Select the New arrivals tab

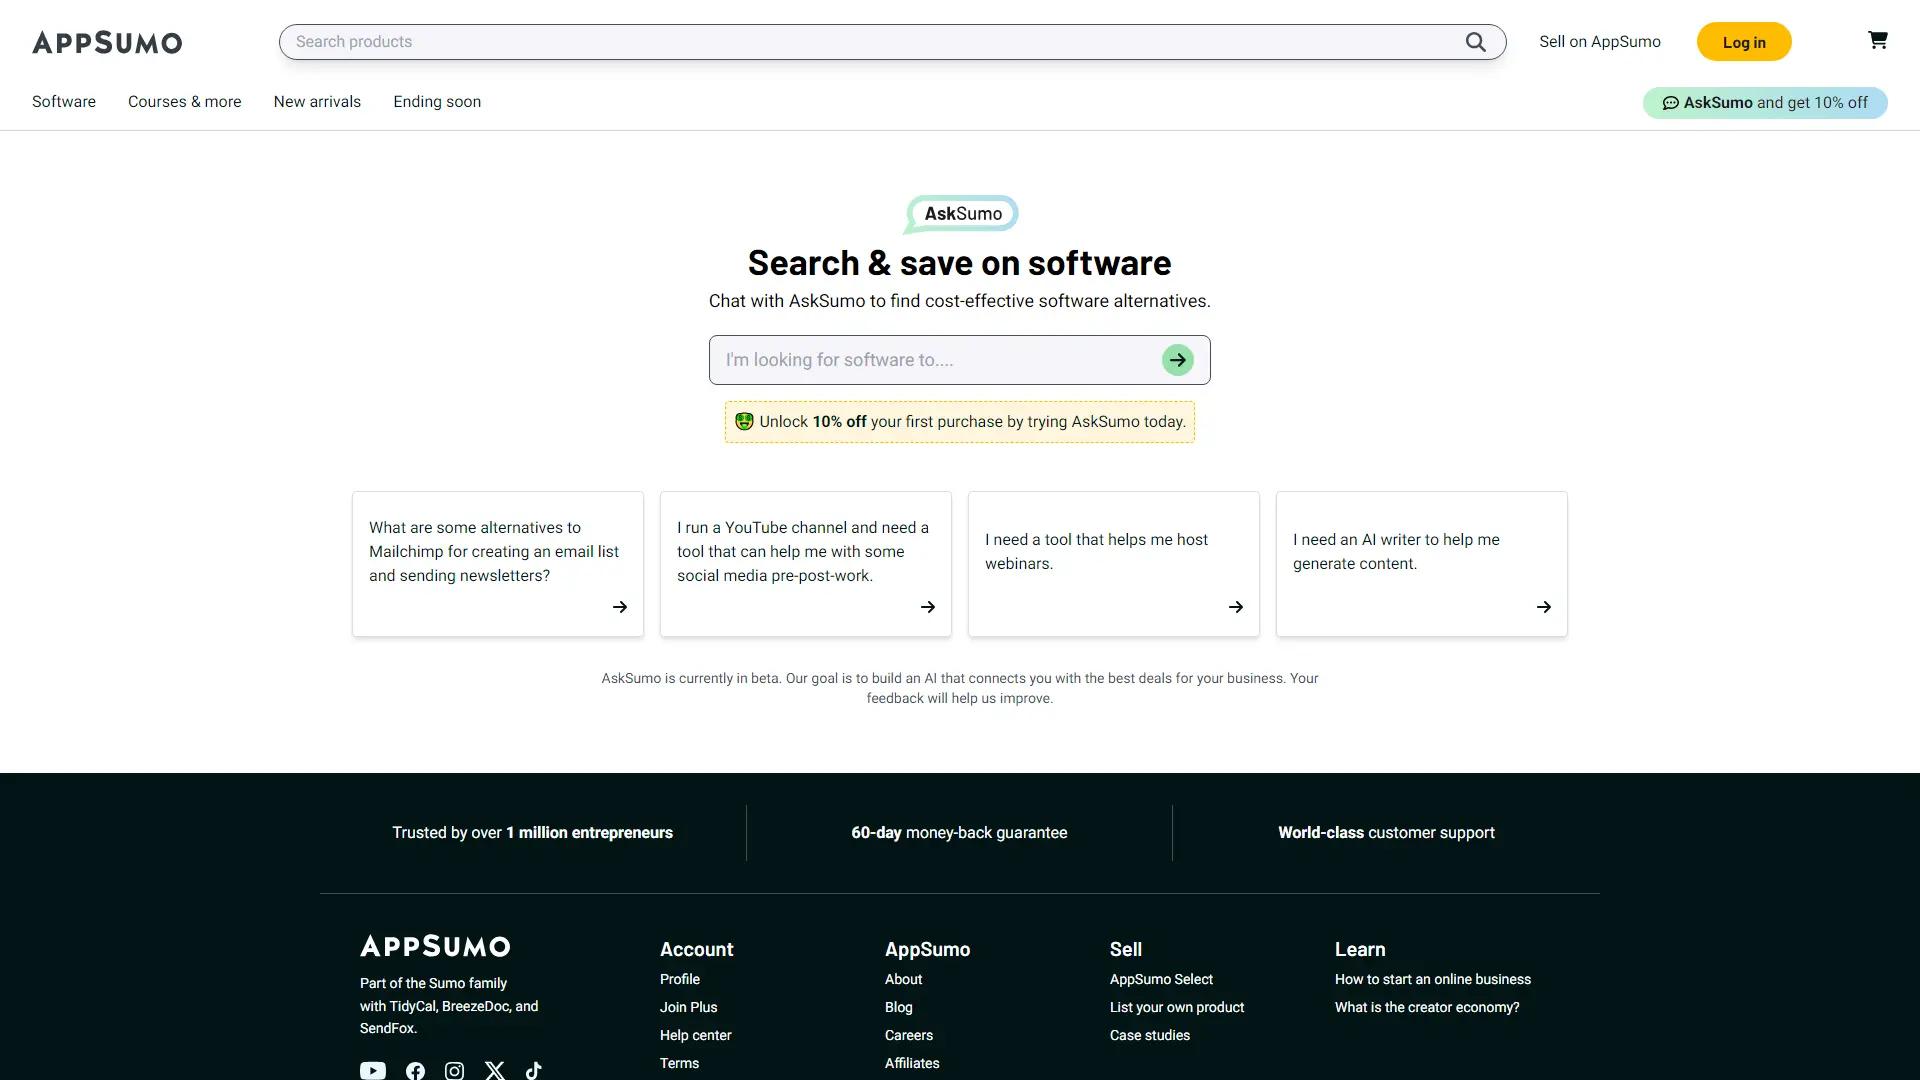tap(316, 101)
